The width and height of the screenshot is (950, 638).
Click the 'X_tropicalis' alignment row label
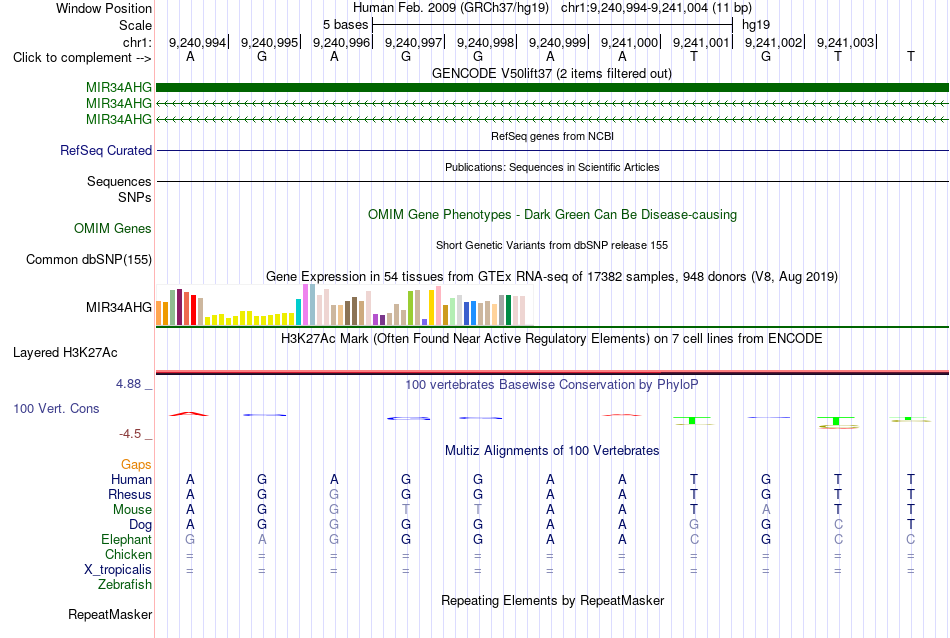118,570
